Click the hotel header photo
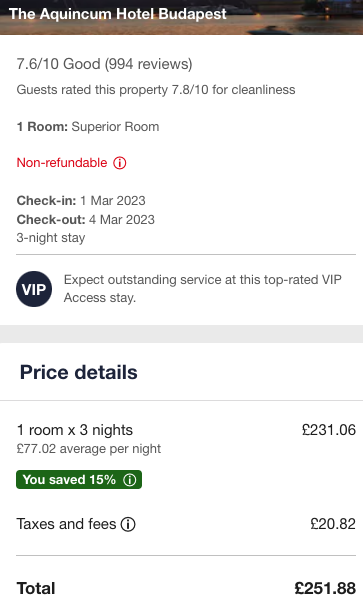Viewport: 363px width, 601px height. 181,17
